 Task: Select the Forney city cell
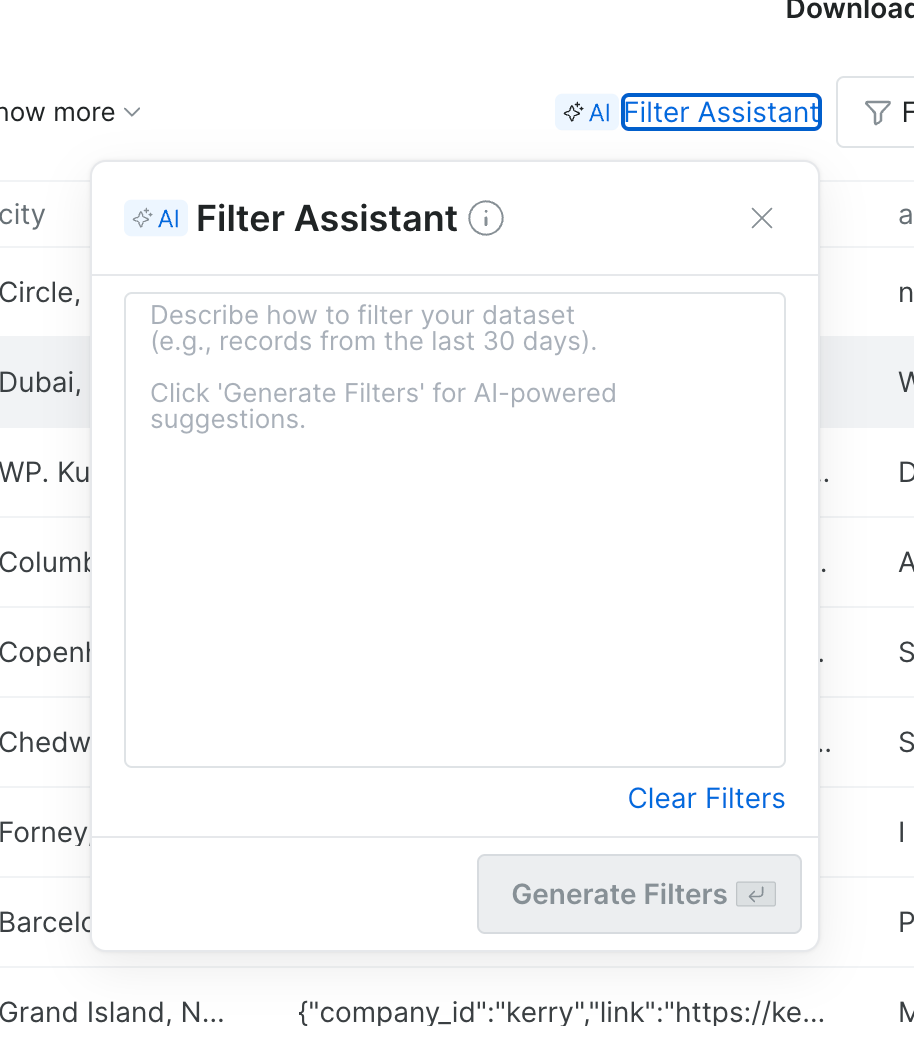click(45, 832)
